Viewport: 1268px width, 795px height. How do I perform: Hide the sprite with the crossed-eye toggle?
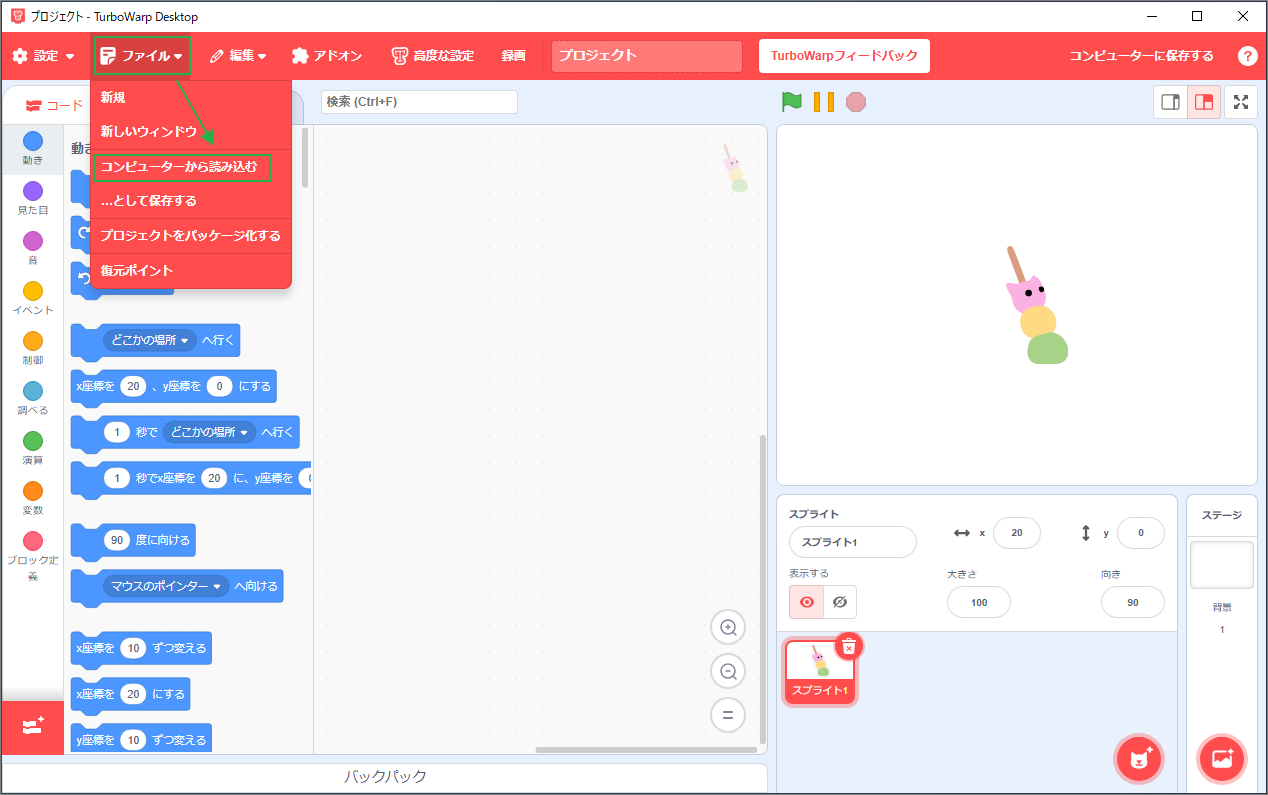point(839,602)
